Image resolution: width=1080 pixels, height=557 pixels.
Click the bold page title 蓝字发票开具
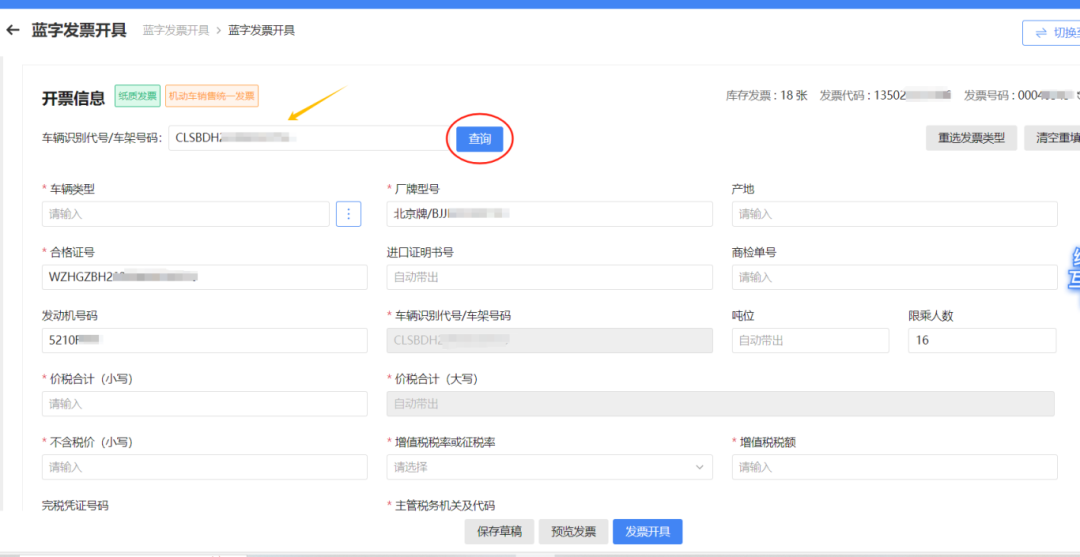pyautogui.click(x=79, y=30)
